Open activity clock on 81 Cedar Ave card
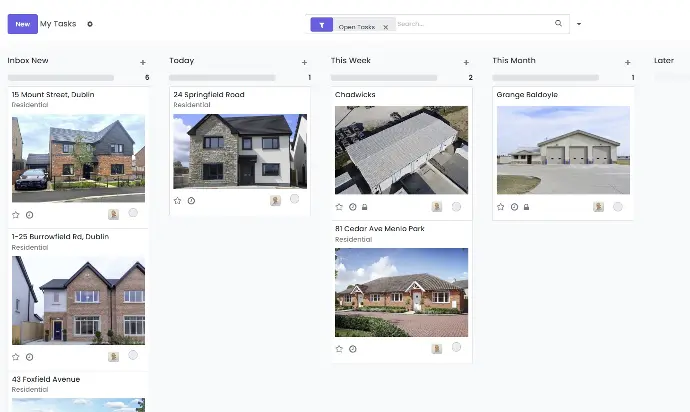This screenshot has width=690, height=412. tap(353, 349)
